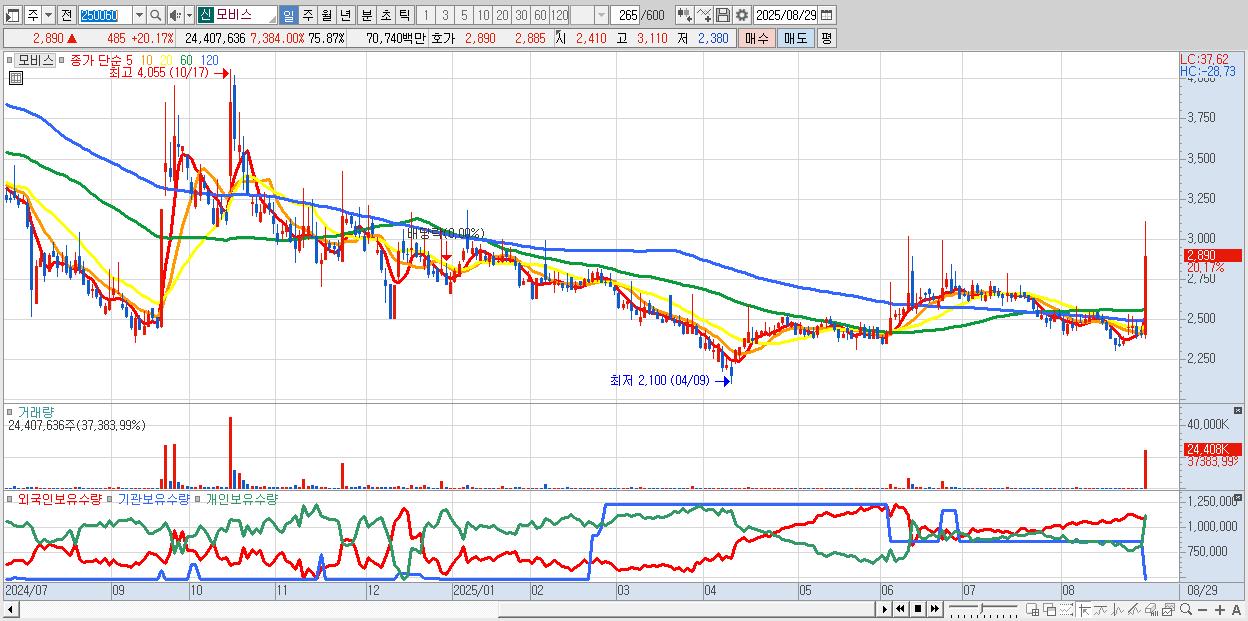The height and width of the screenshot is (621, 1248).
Task: Select the 3 interval button
Action: coord(445,15)
